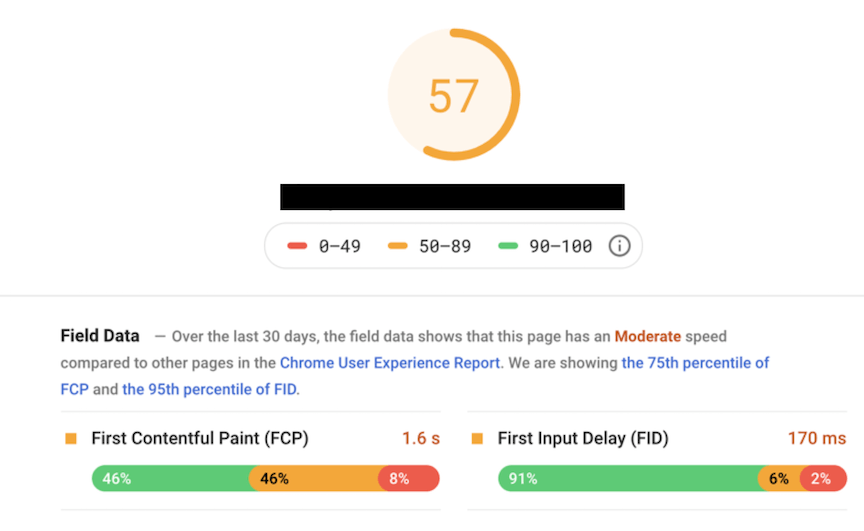The image size is (864, 531).
Task: Click the green 91% FID bar segment
Action: (x=627, y=479)
